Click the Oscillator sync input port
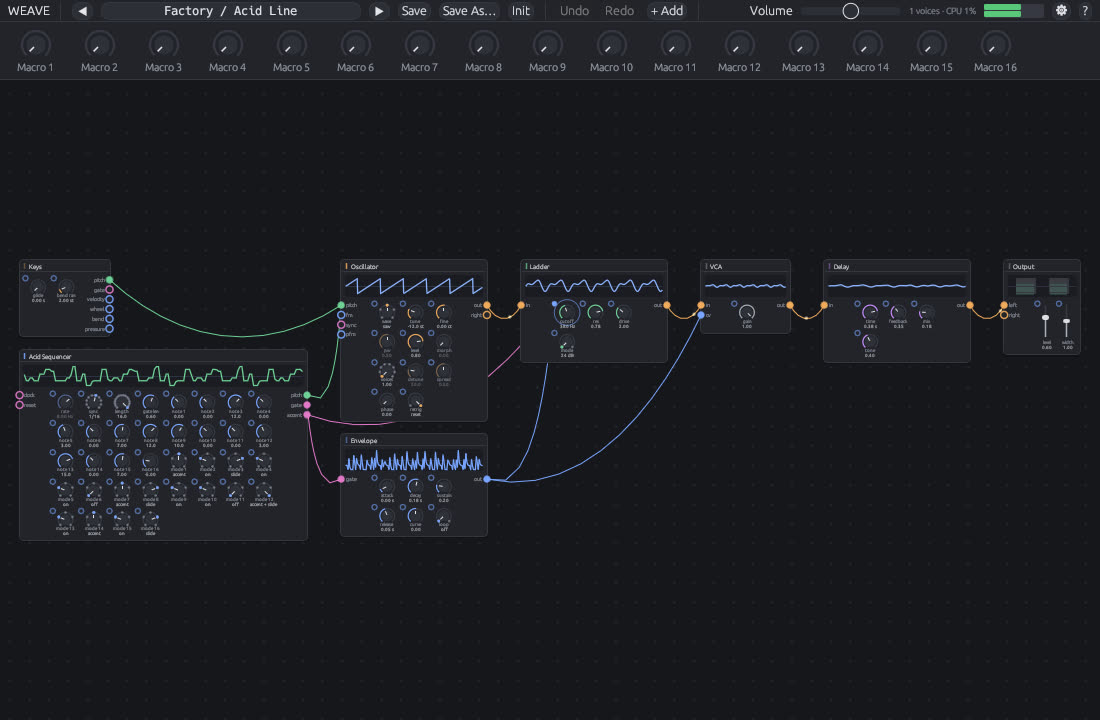This screenshot has width=1100, height=720. 341,325
